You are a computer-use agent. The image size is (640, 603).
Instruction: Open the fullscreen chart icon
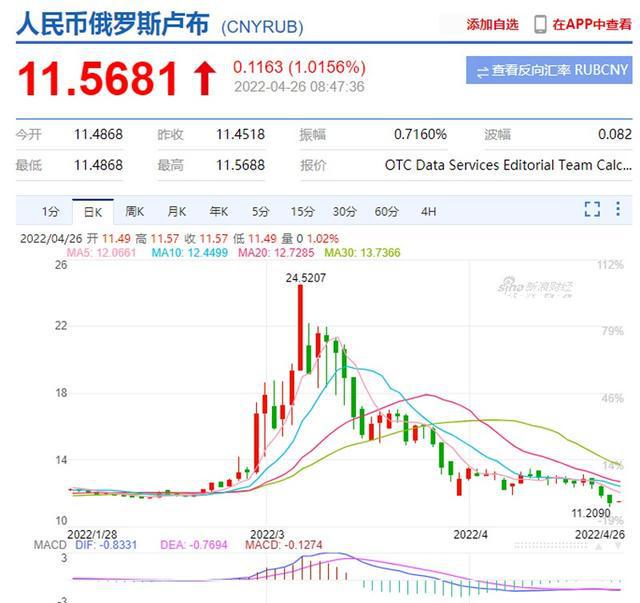click(x=592, y=209)
